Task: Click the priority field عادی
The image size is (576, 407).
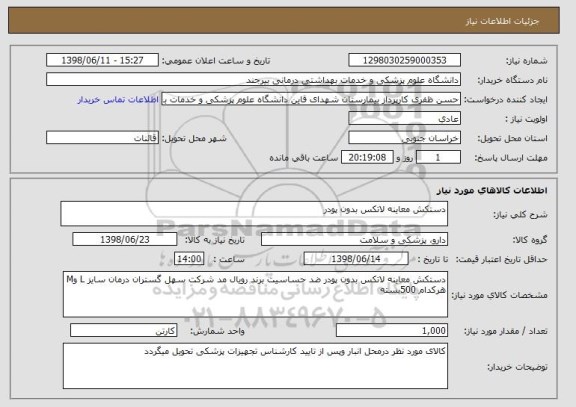Action: pos(404,119)
